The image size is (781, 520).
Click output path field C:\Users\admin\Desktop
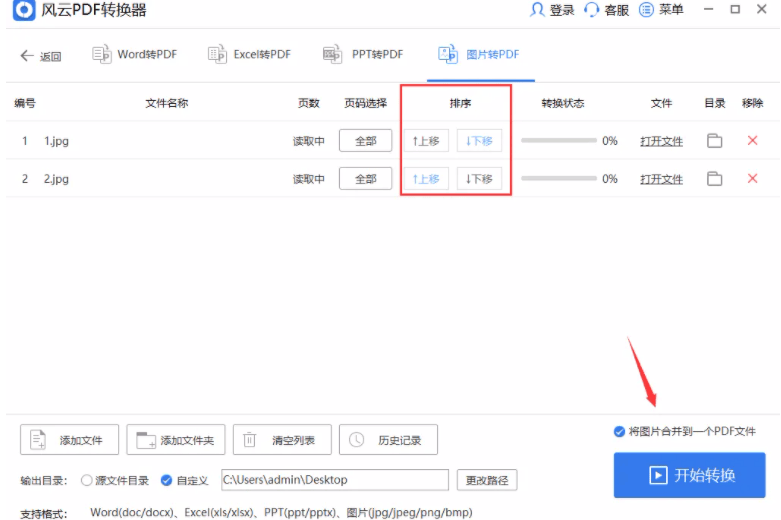click(335, 480)
